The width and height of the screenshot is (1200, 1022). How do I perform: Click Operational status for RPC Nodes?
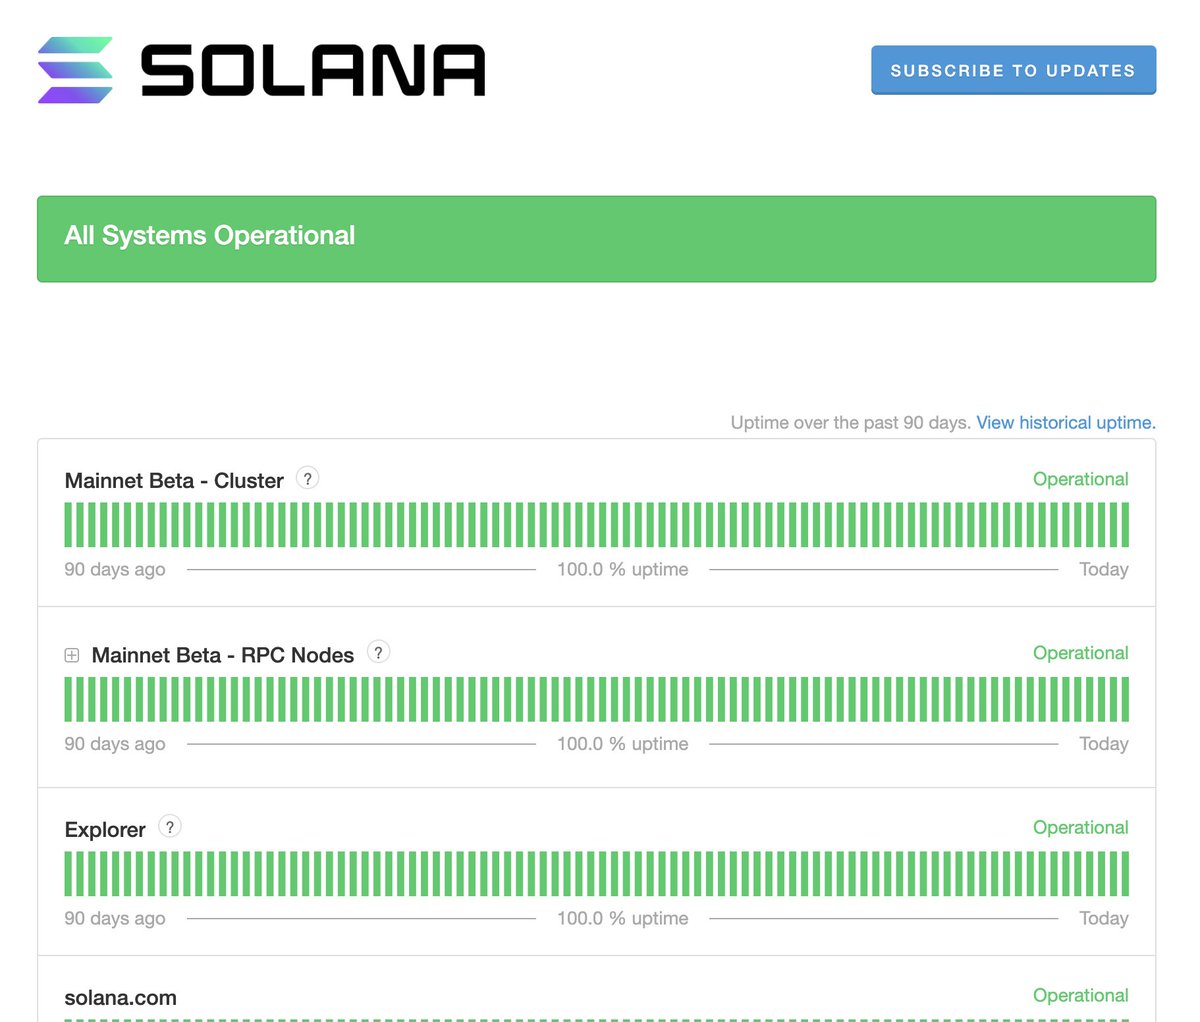click(x=1081, y=653)
